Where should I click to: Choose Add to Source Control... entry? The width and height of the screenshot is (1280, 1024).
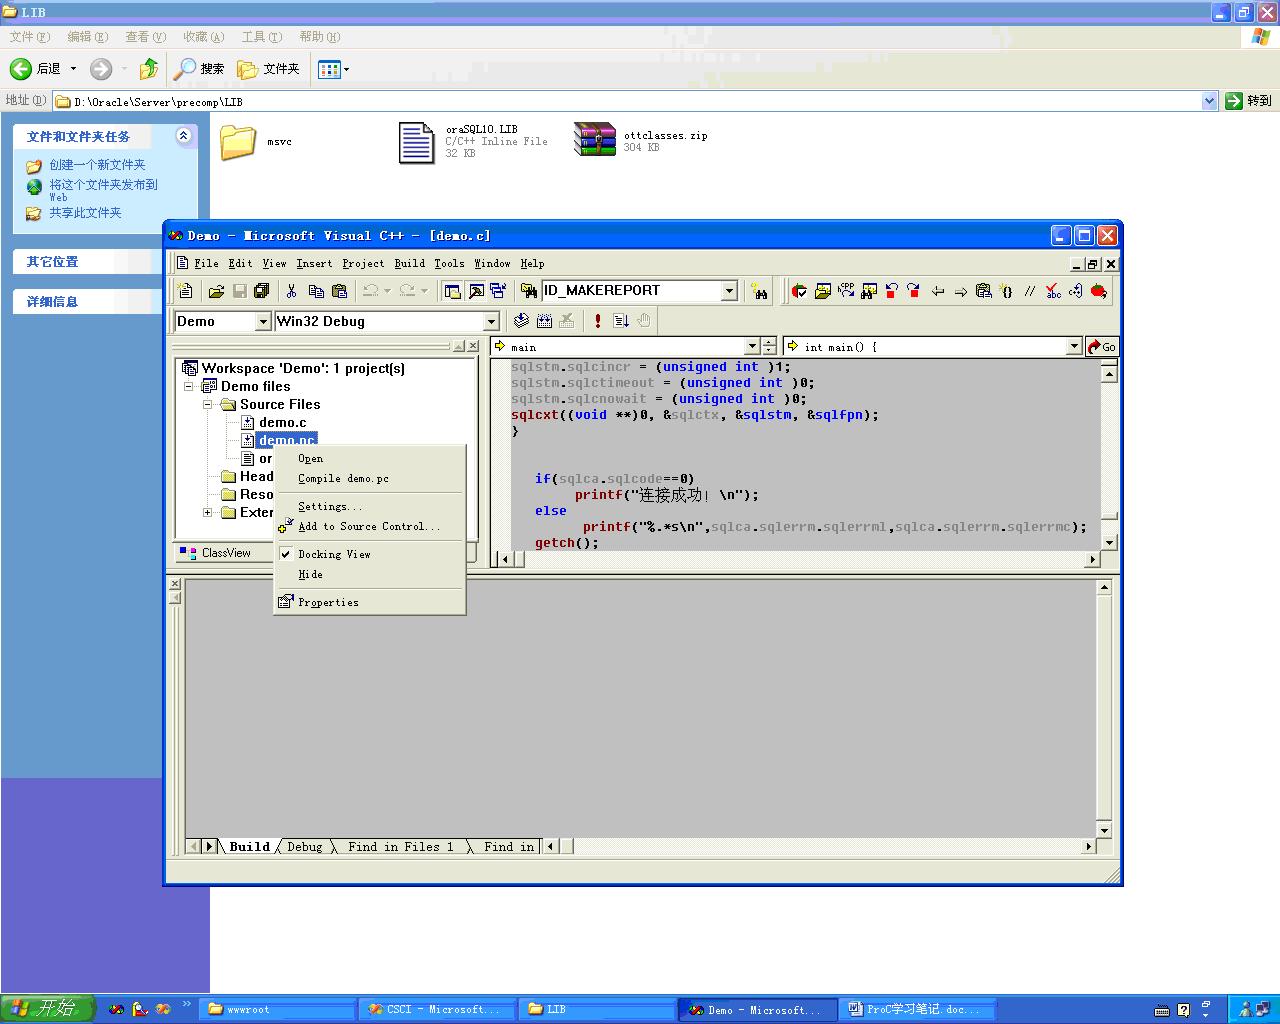click(368, 527)
